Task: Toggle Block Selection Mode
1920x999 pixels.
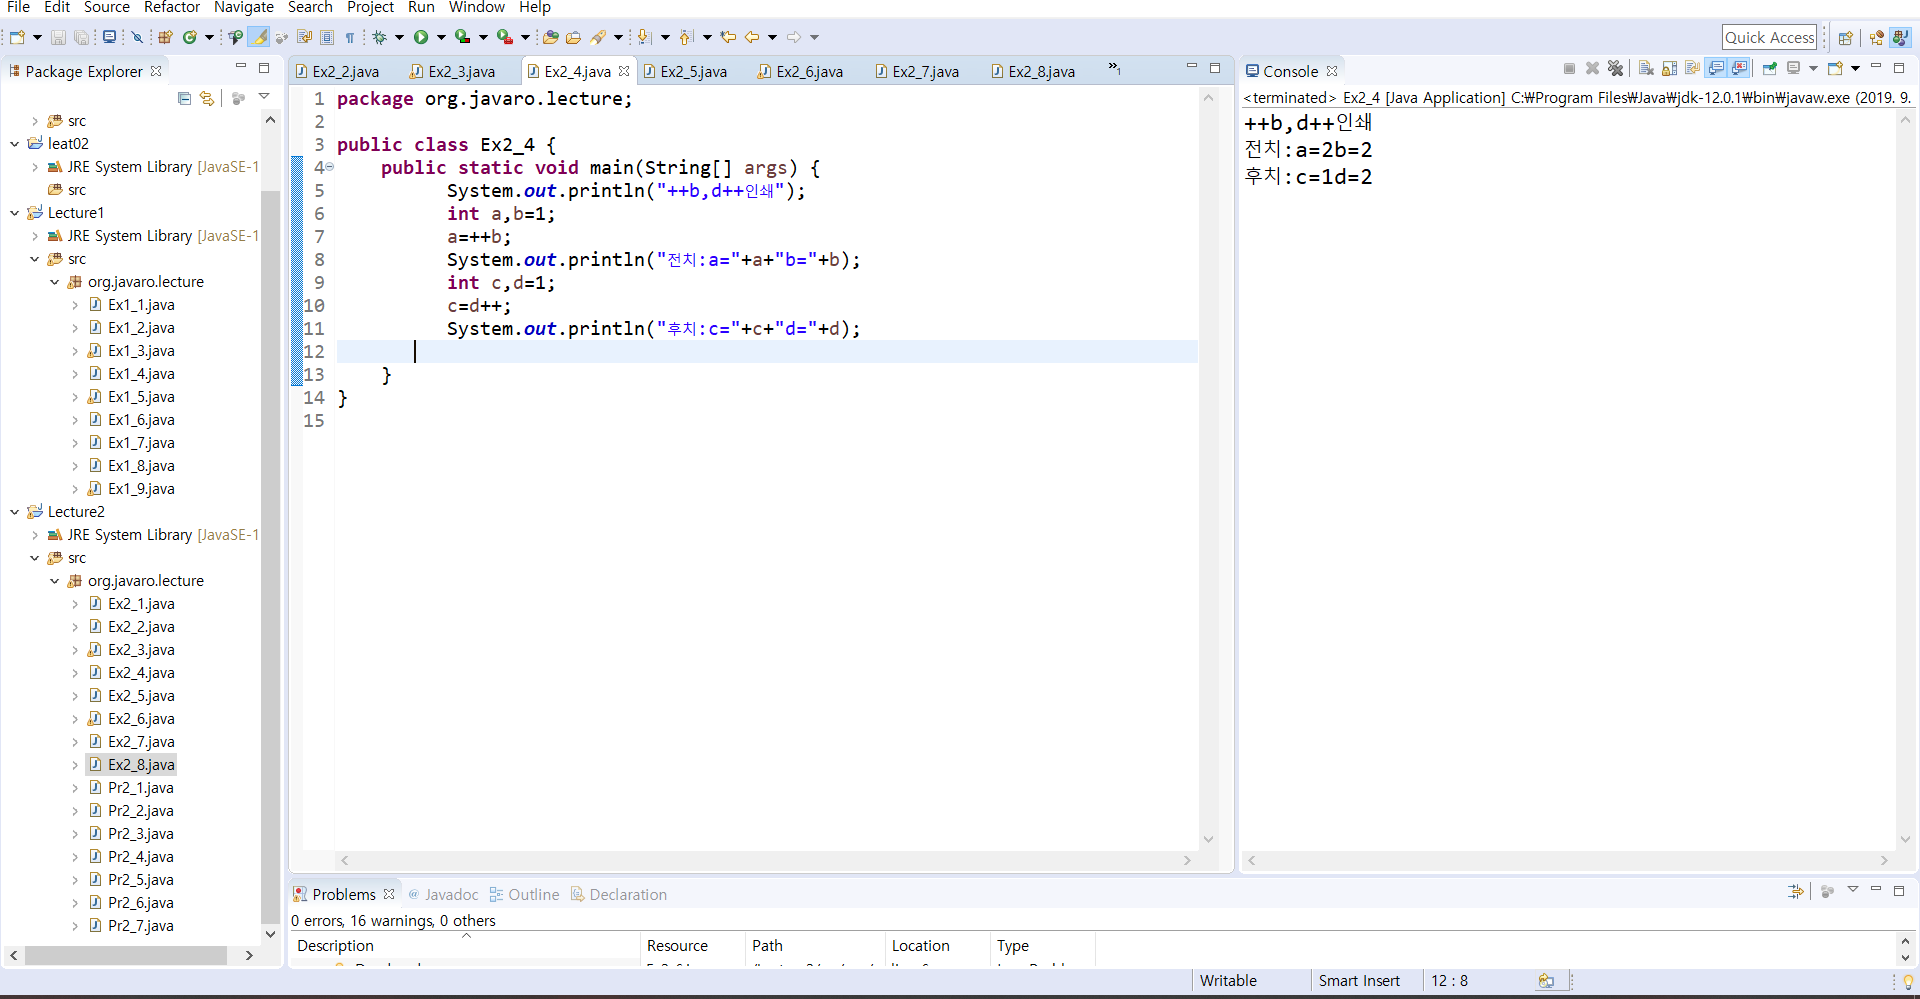Action: click(x=327, y=37)
